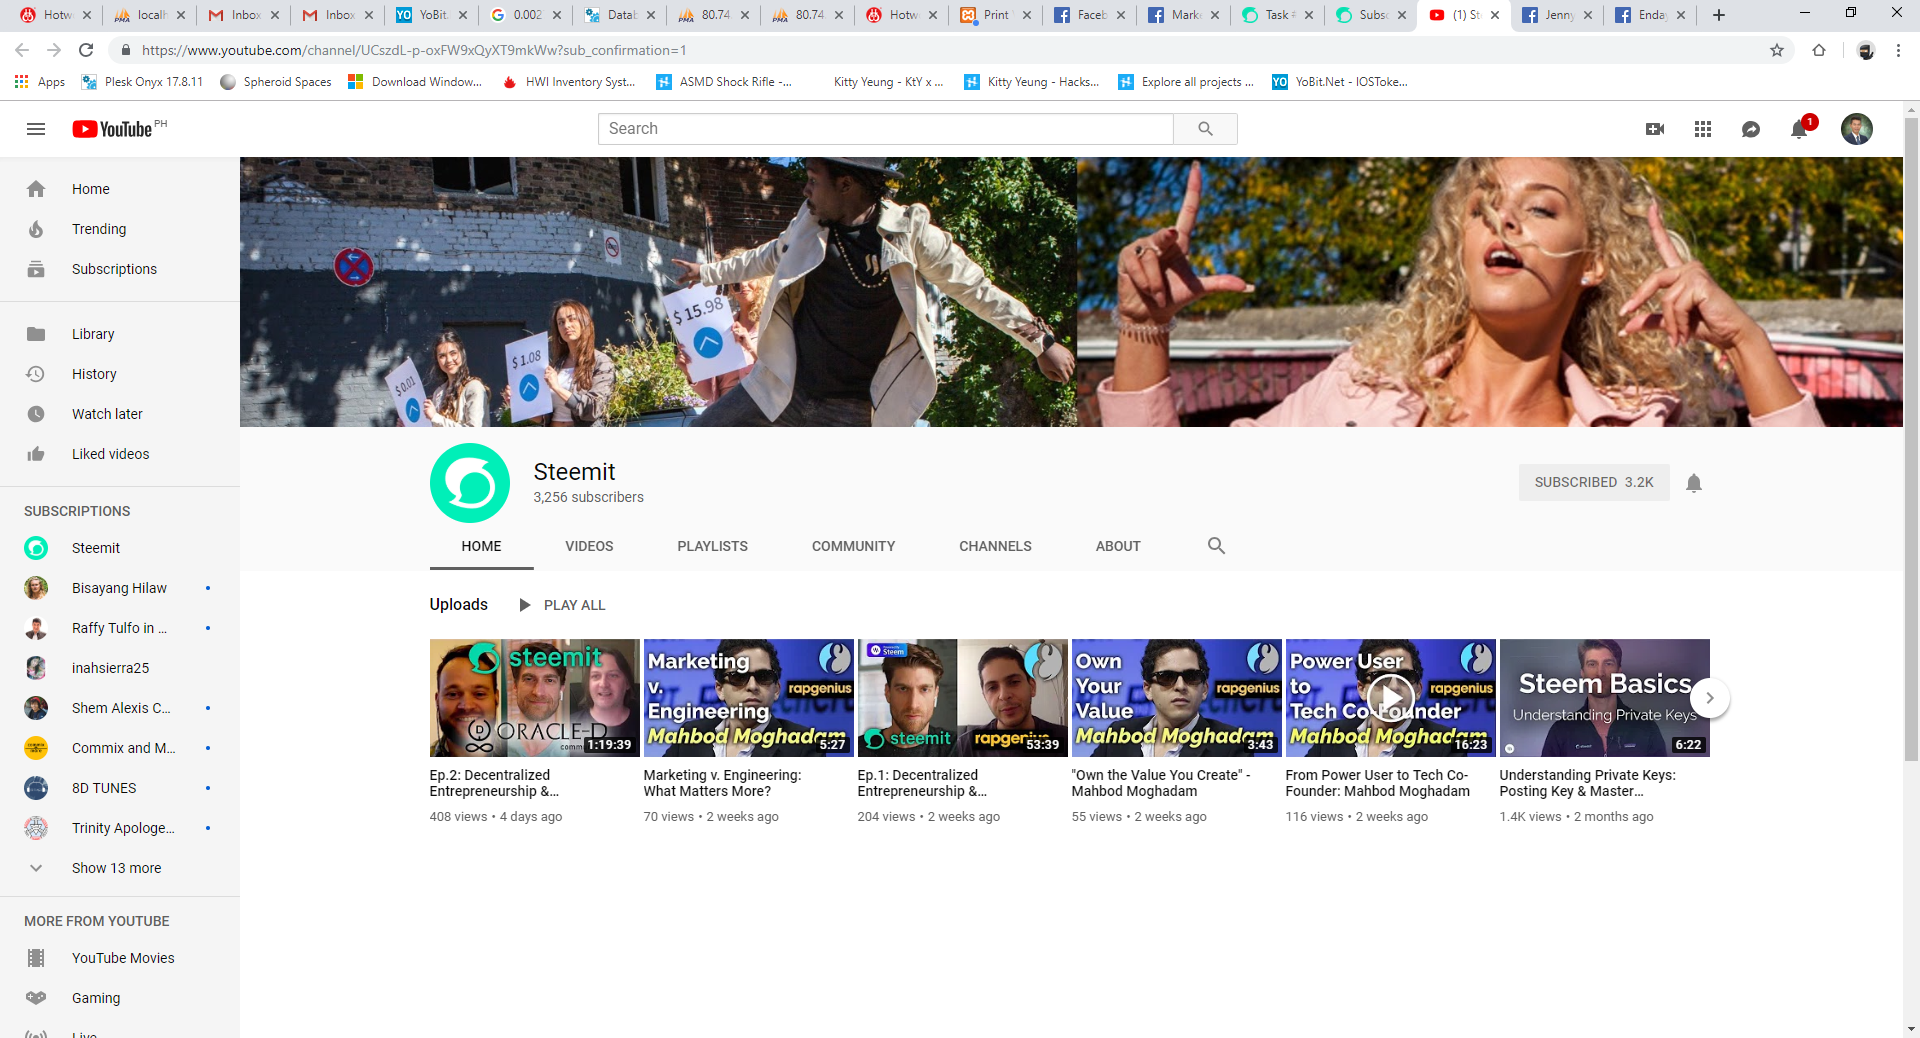Screen dimensions: 1920x1038
Task: Open Bisayang Hilaw subscription
Action: 120,588
